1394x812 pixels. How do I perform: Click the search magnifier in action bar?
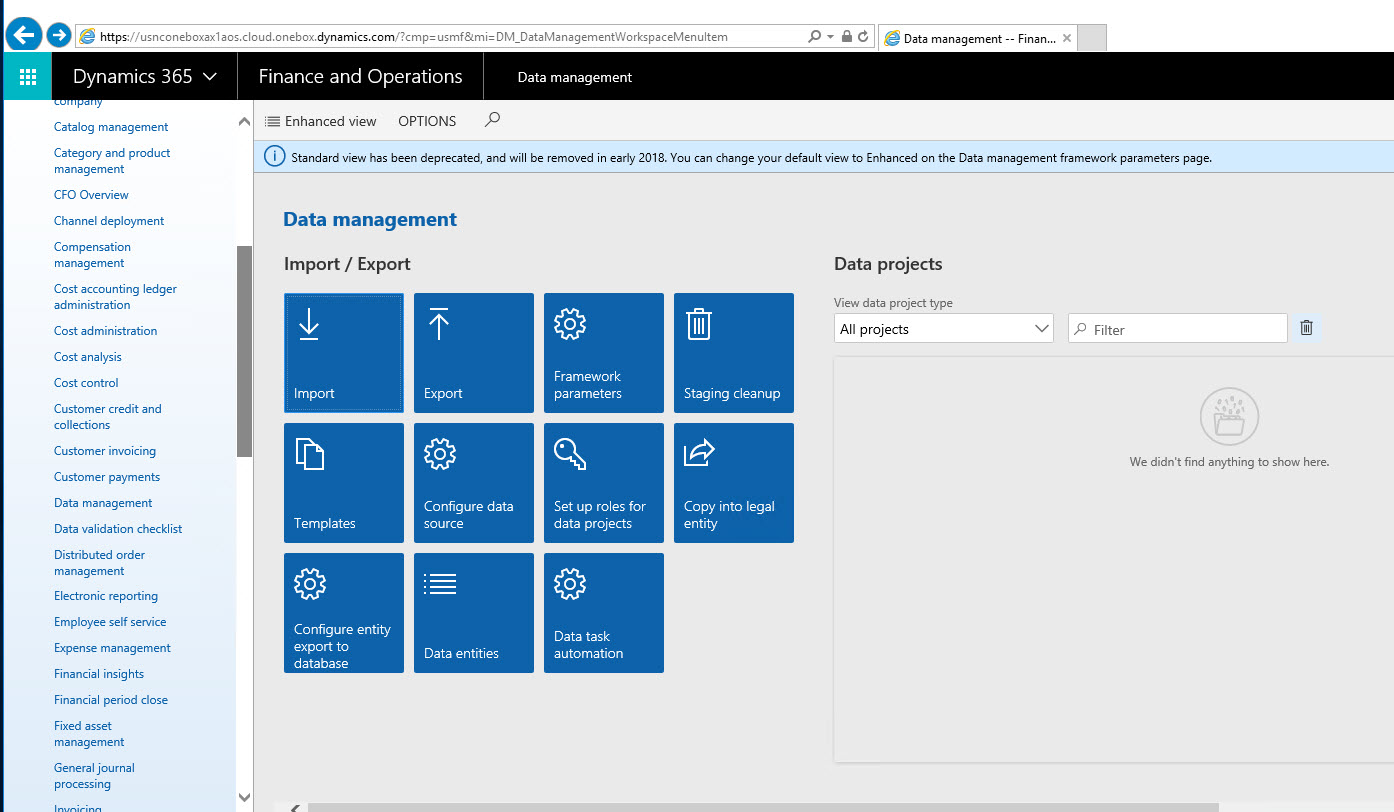[491, 120]
